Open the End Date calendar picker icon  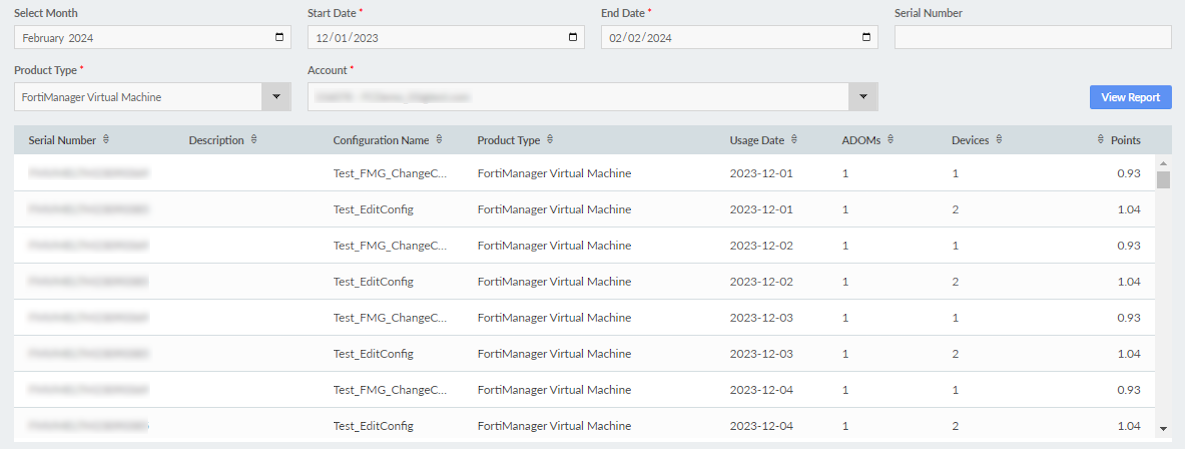click(866, 38)
